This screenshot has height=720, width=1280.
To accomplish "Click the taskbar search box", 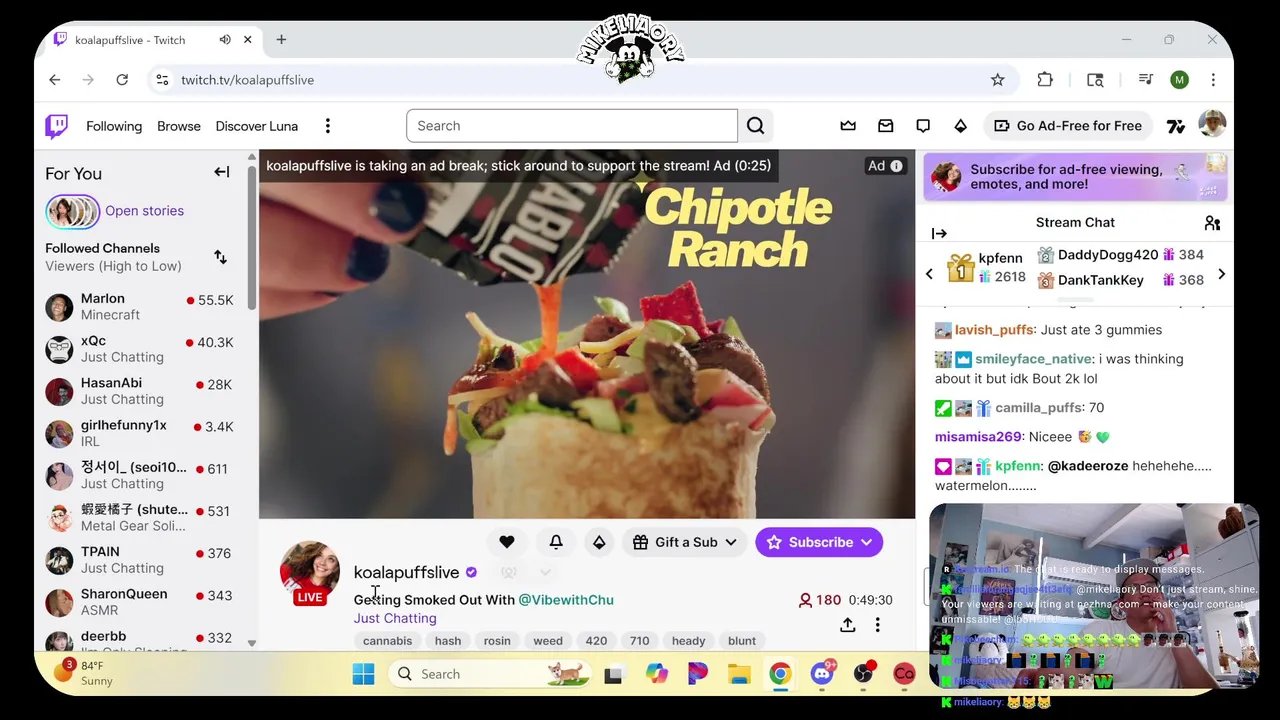I will (x=490, y=674).
